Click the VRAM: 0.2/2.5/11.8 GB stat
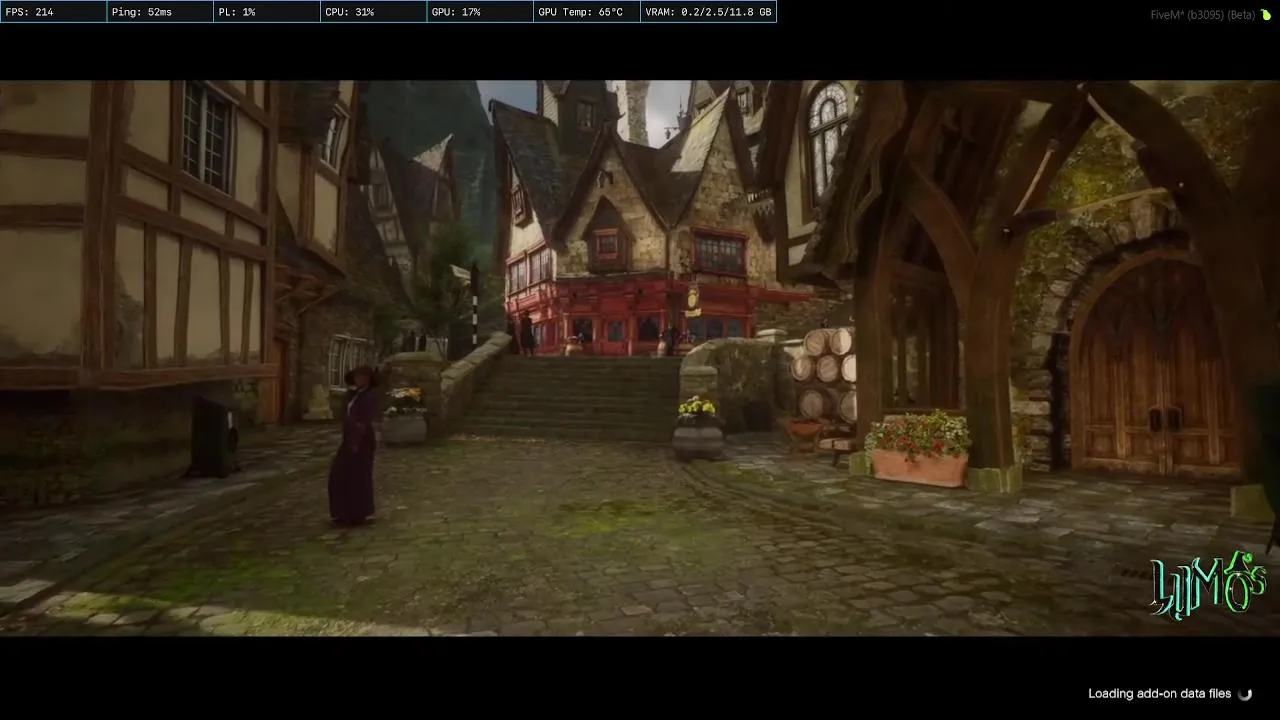 coord(708,12)
